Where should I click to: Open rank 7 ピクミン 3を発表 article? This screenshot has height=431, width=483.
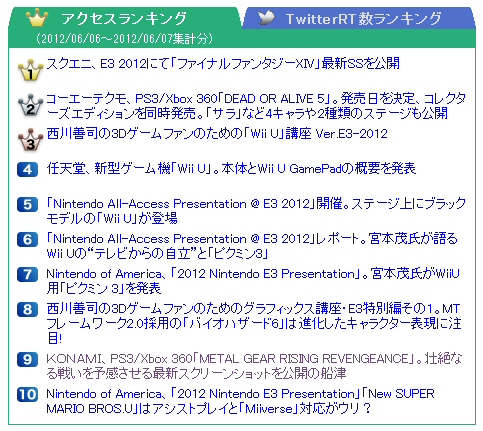point(253,281)
